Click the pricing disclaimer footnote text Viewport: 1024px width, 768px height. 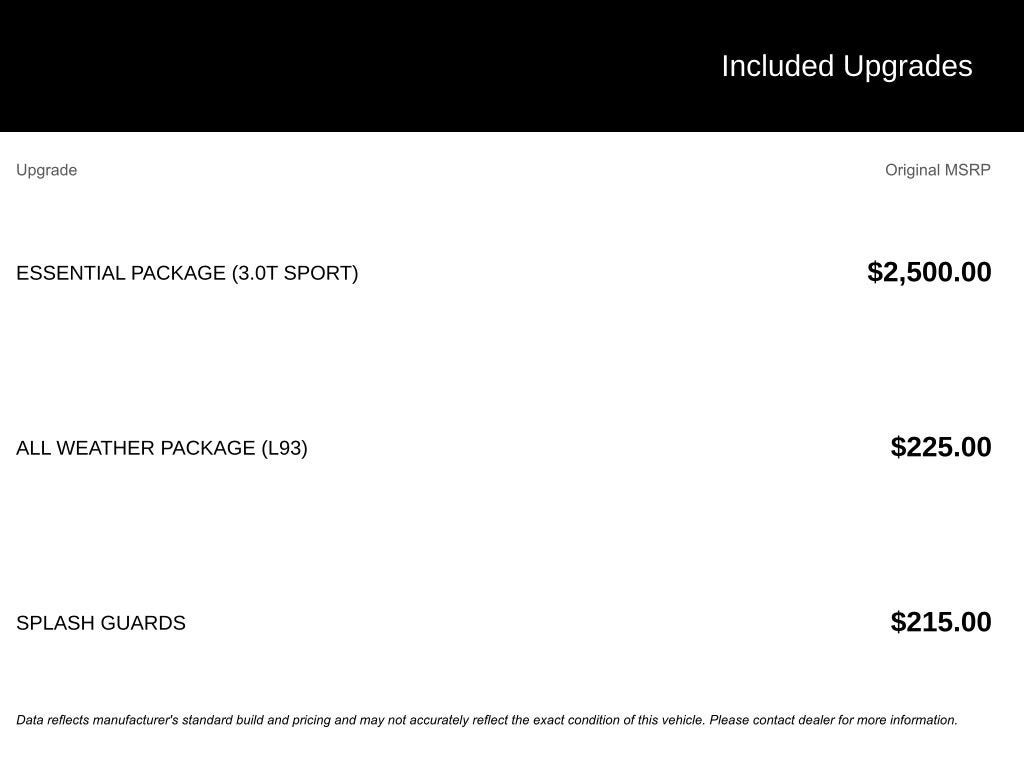coord(486,720)
